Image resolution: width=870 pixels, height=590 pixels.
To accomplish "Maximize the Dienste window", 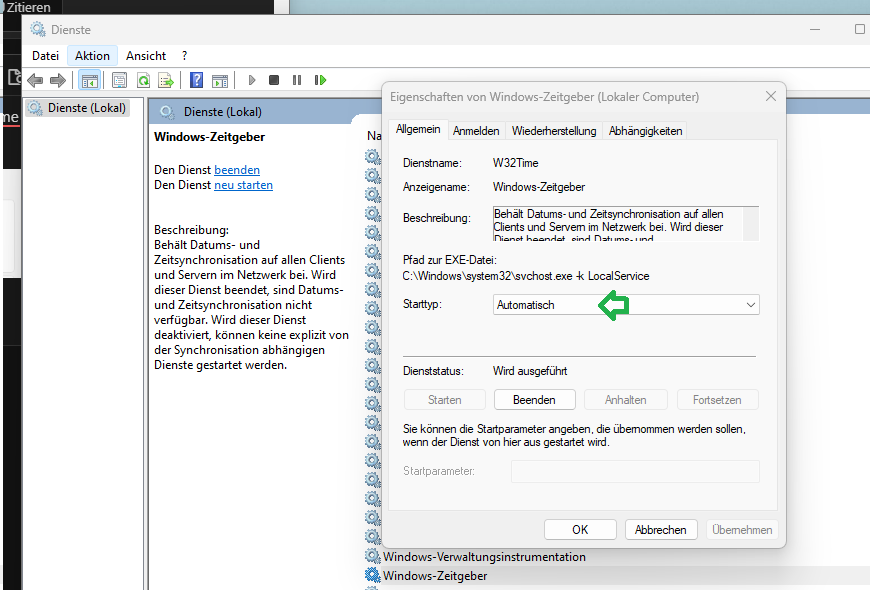I will tap(859, 29).
